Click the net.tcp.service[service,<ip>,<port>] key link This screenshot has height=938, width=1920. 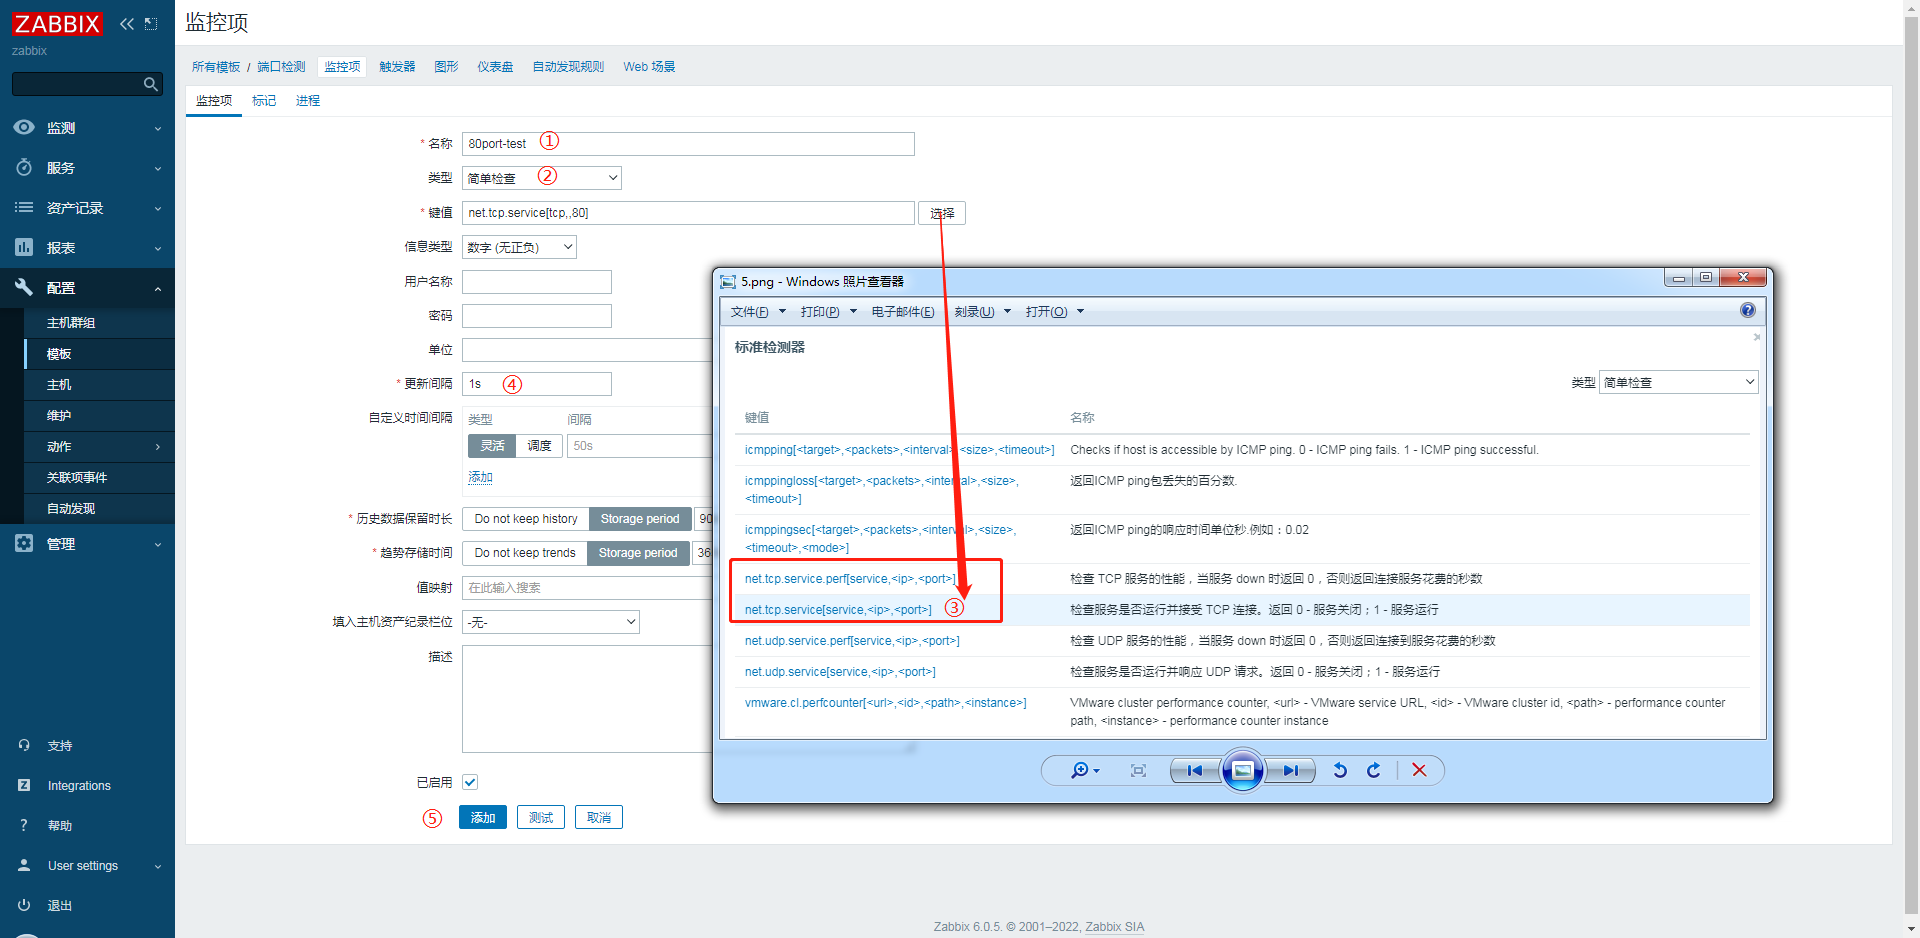tap(838, 610)
